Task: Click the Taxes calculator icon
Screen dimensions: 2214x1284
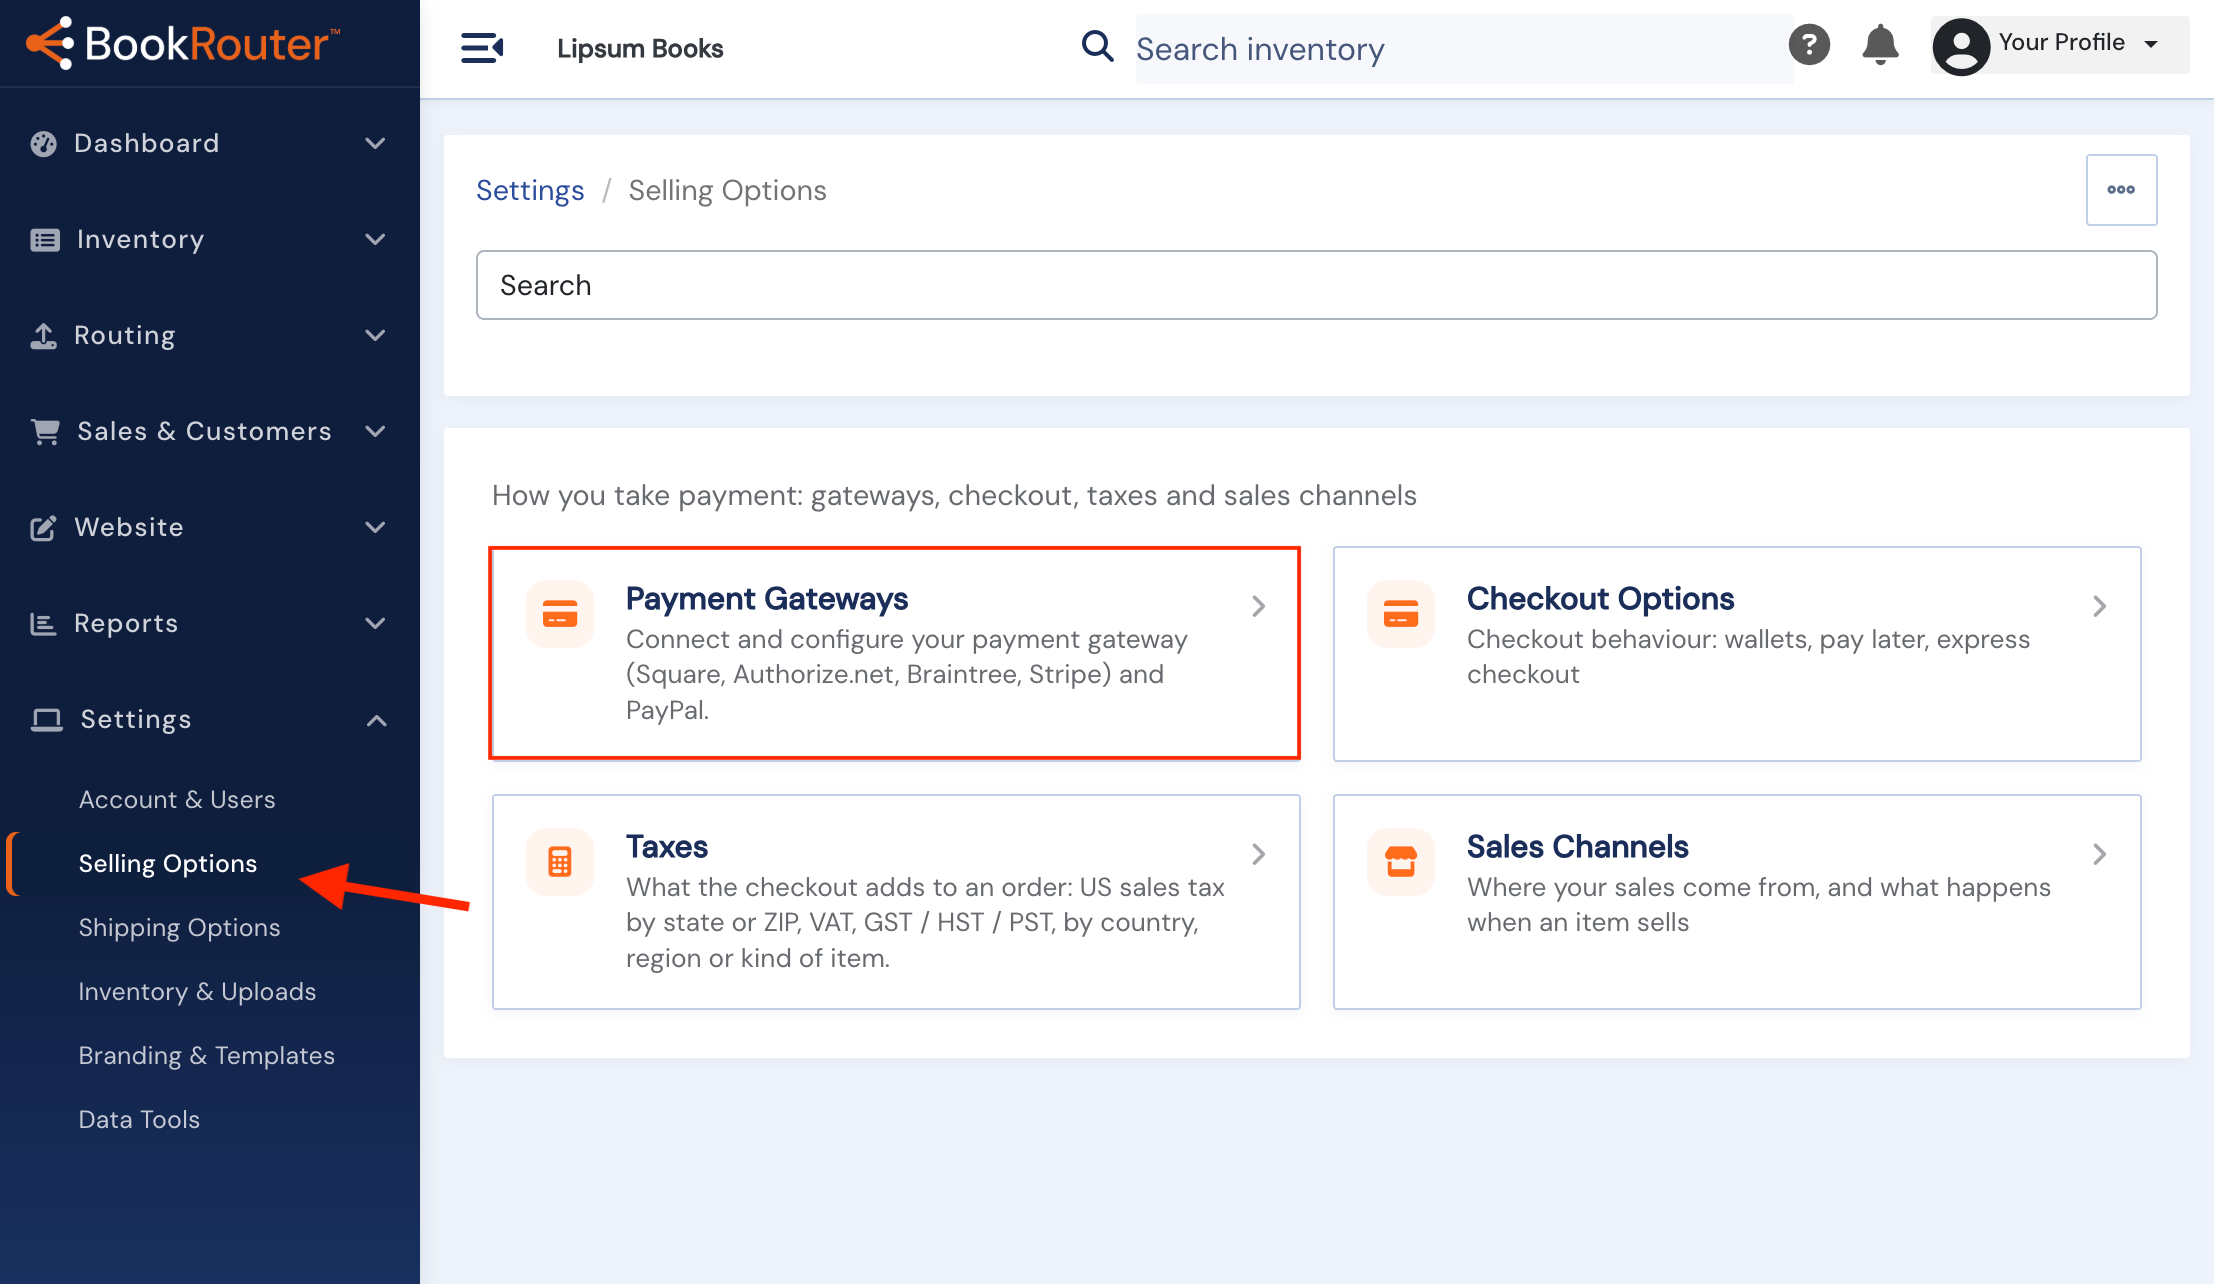Action: [x=560, y=862]
